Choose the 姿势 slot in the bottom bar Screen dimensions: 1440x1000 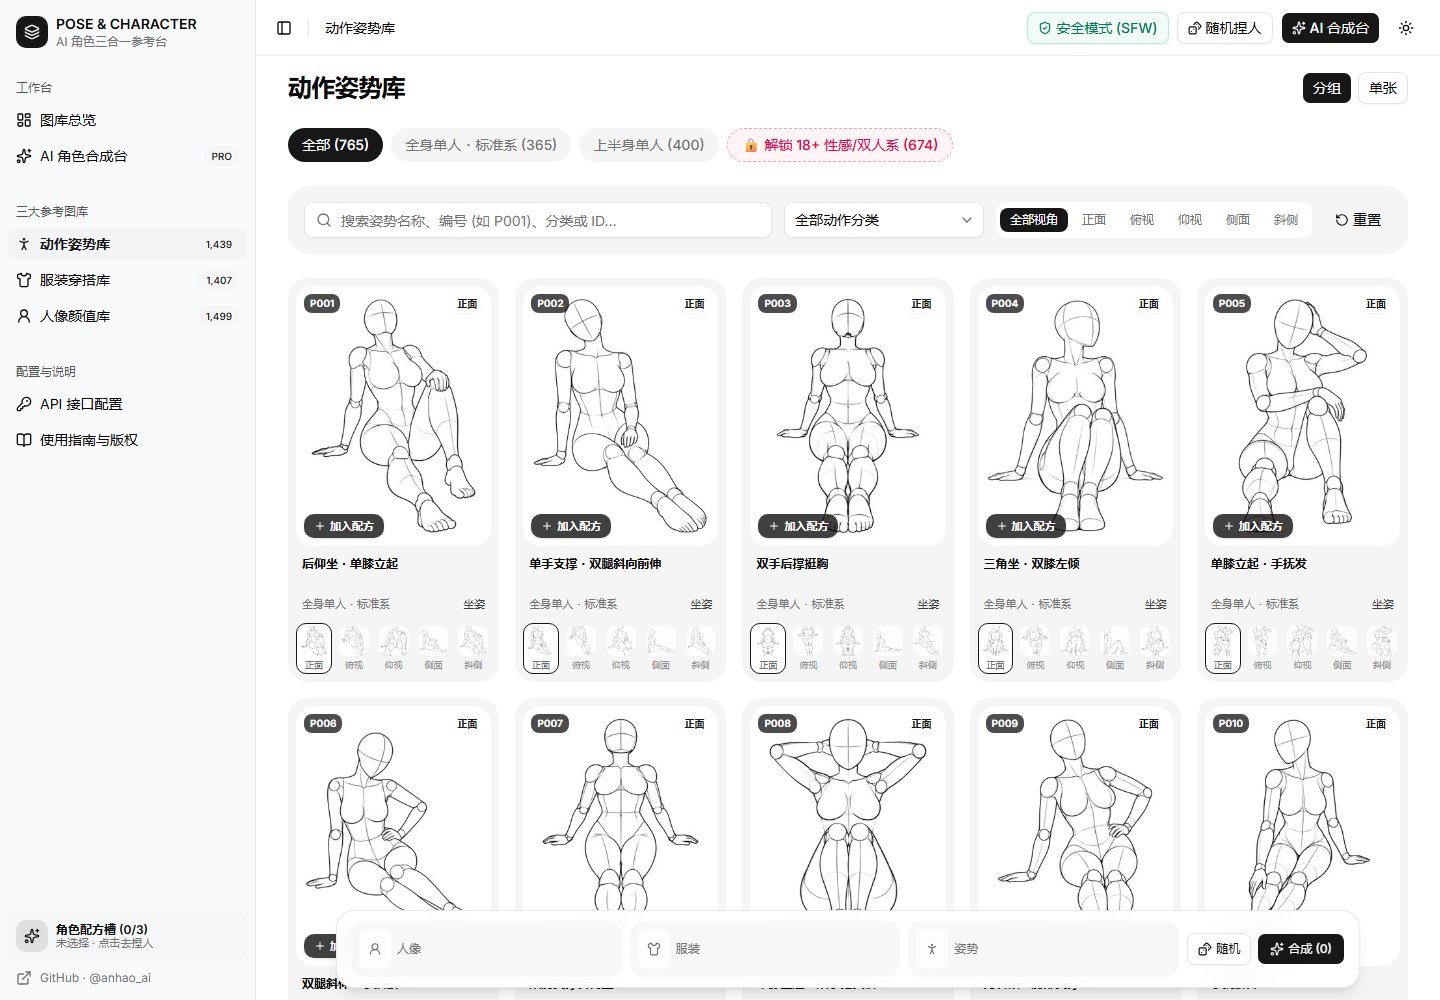point(1045,949)
